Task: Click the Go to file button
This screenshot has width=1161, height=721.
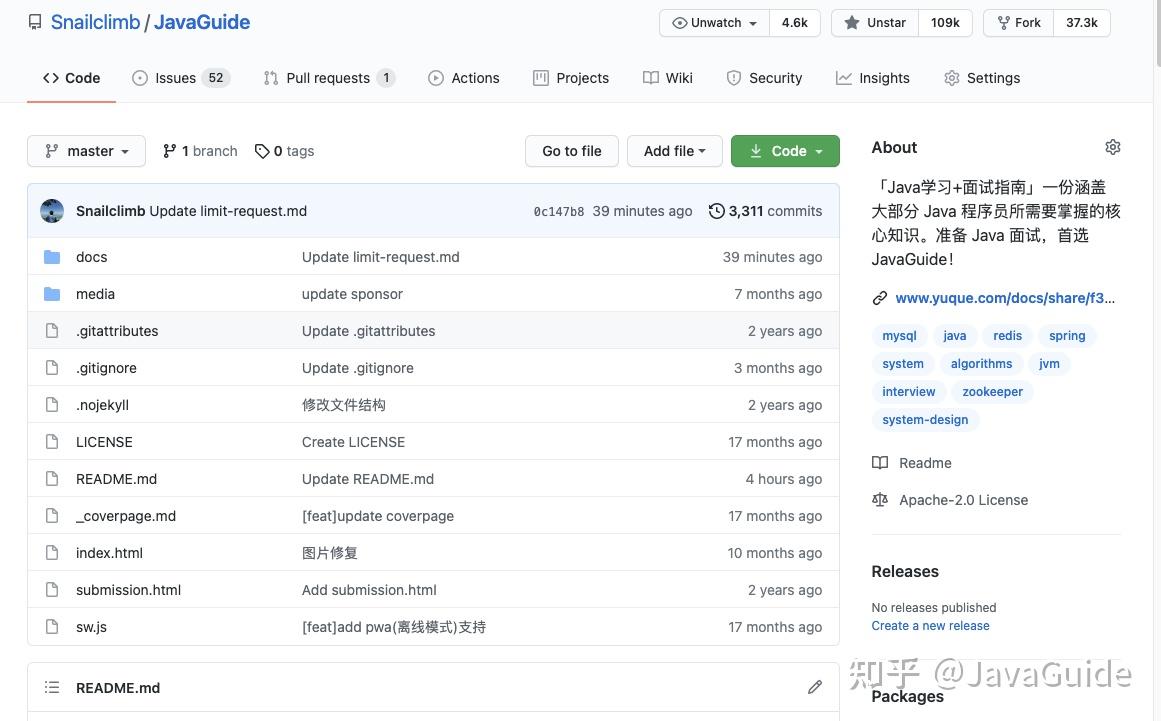Action: click(572, 151)
